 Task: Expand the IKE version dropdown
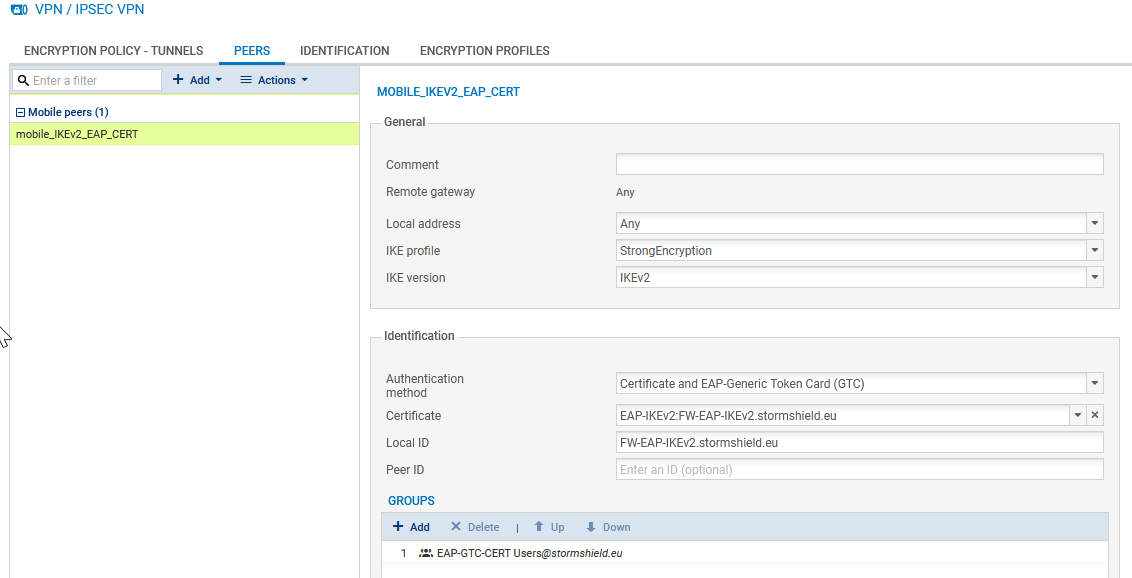[1094, 277]
